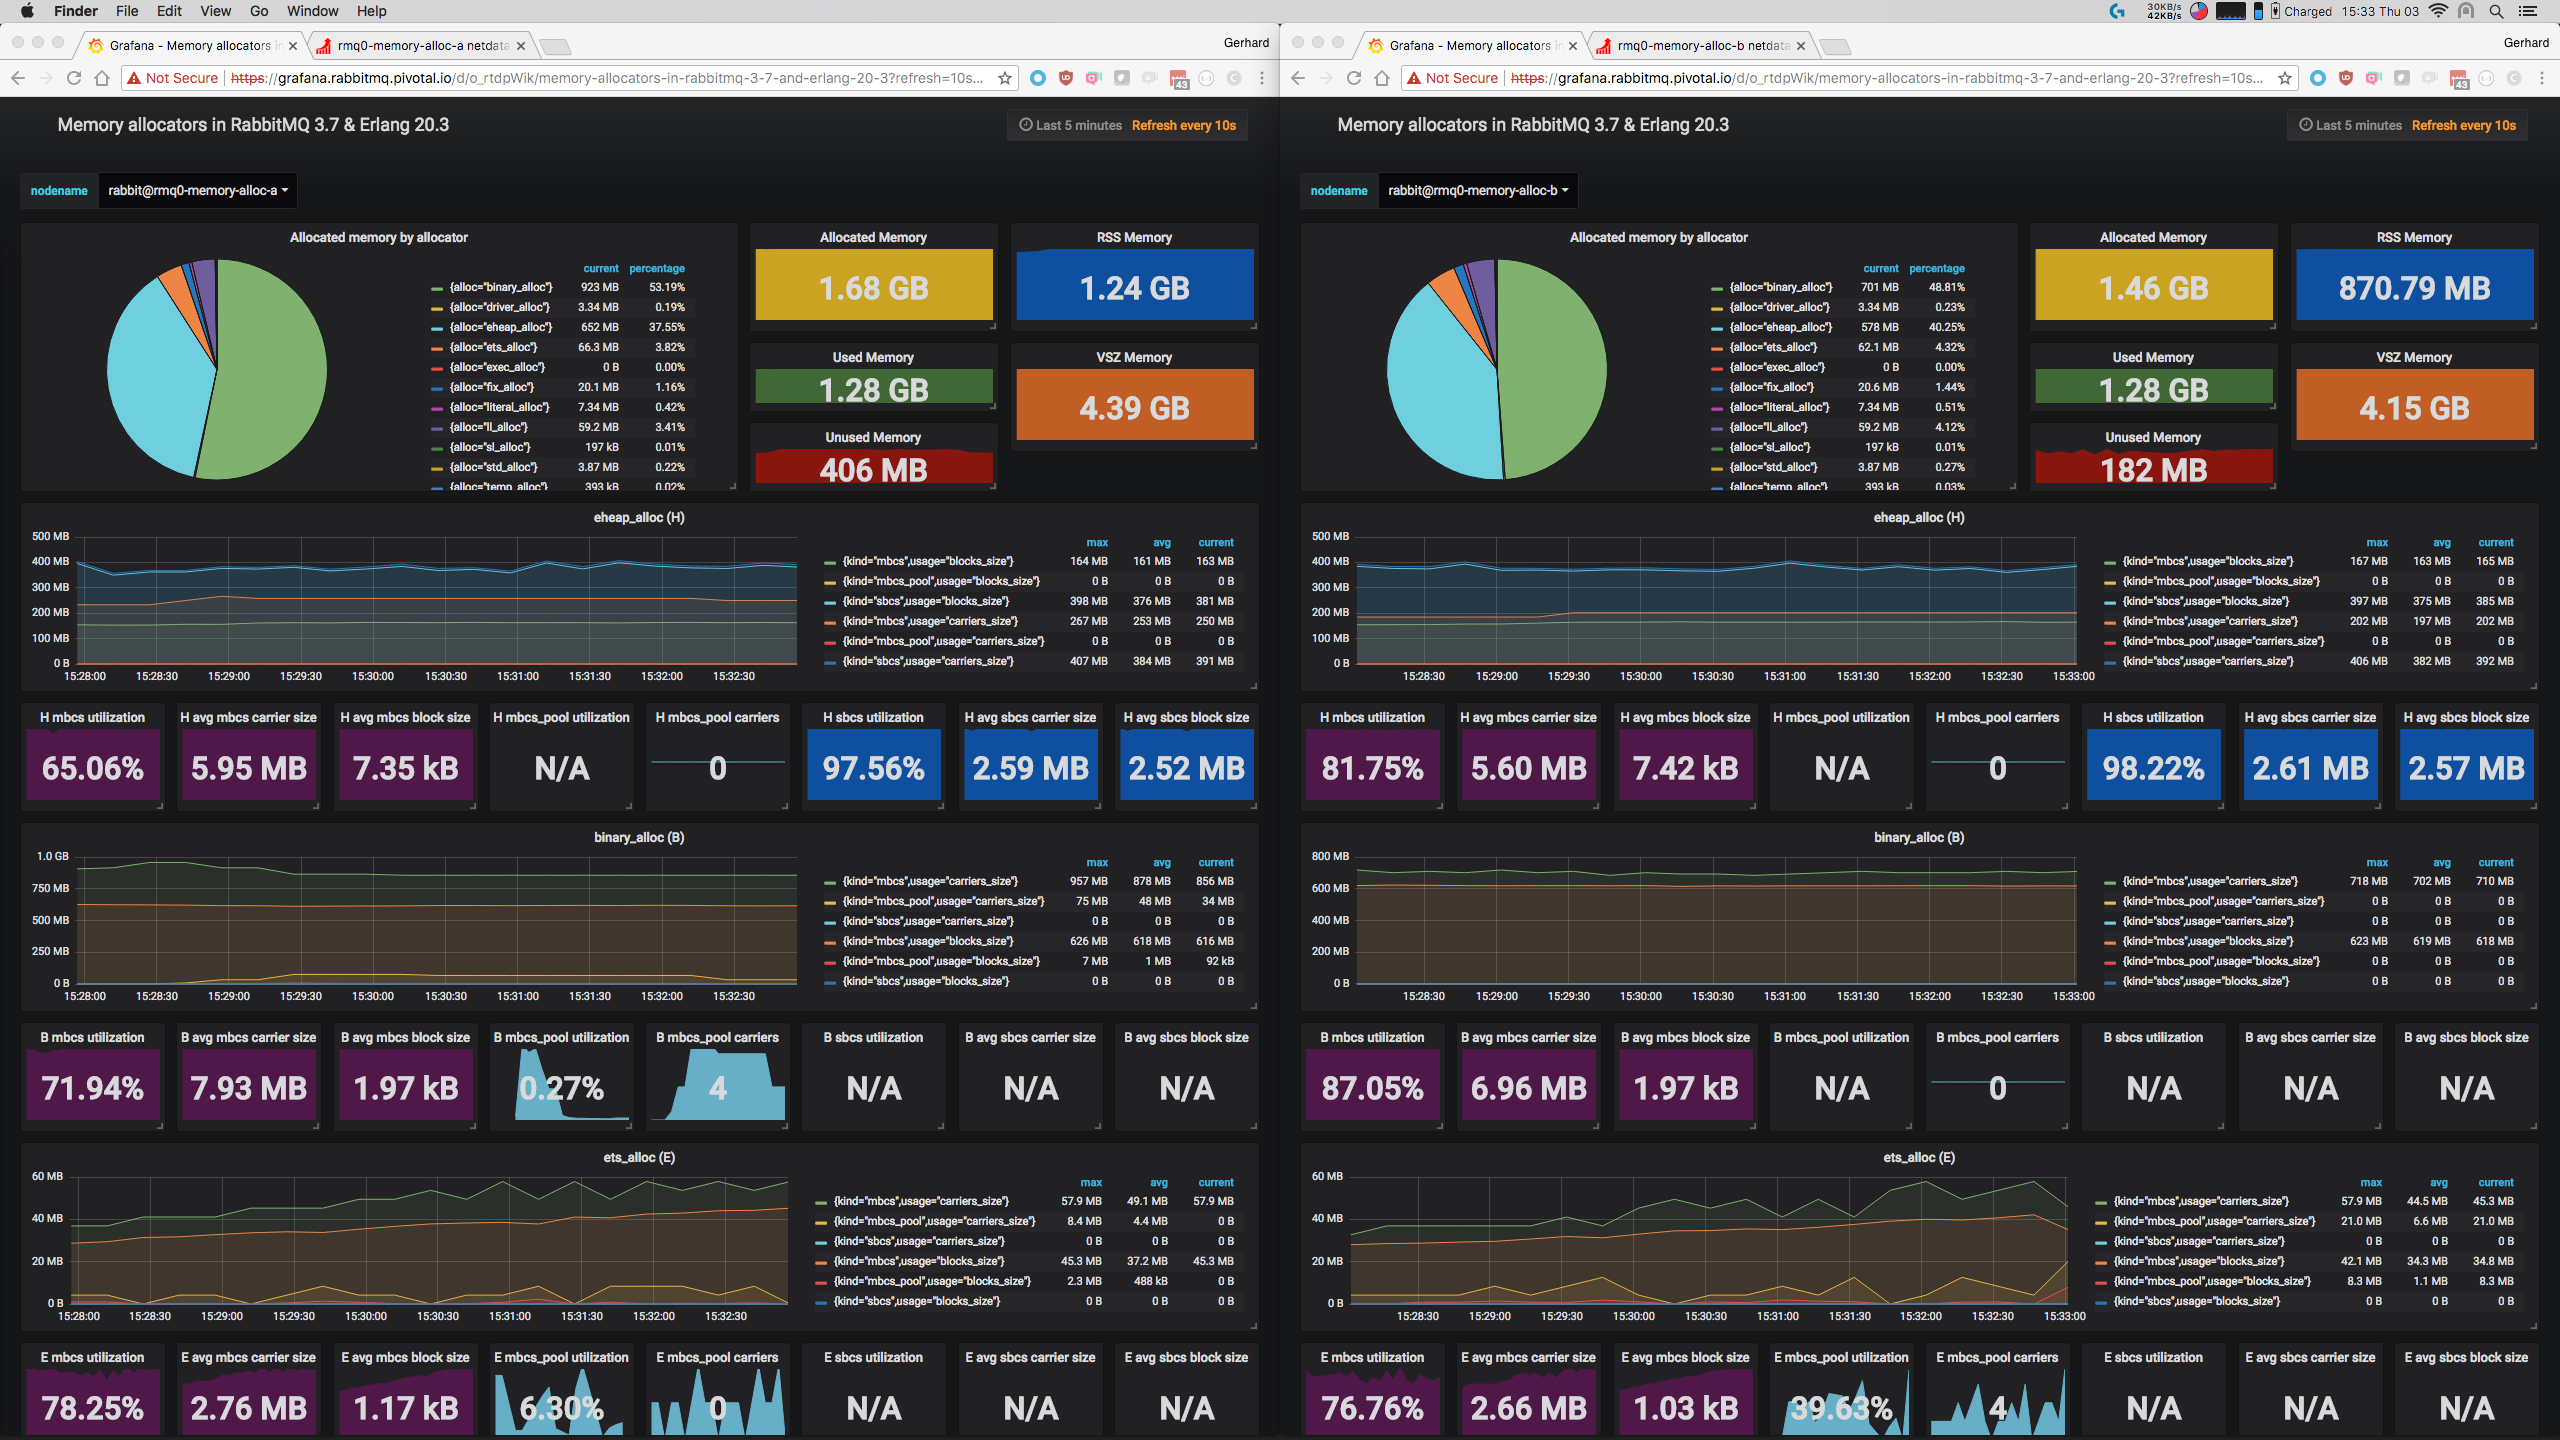Toggle mbcs_pool carriers_size in left binary_alloc legend

coord(943,901)
